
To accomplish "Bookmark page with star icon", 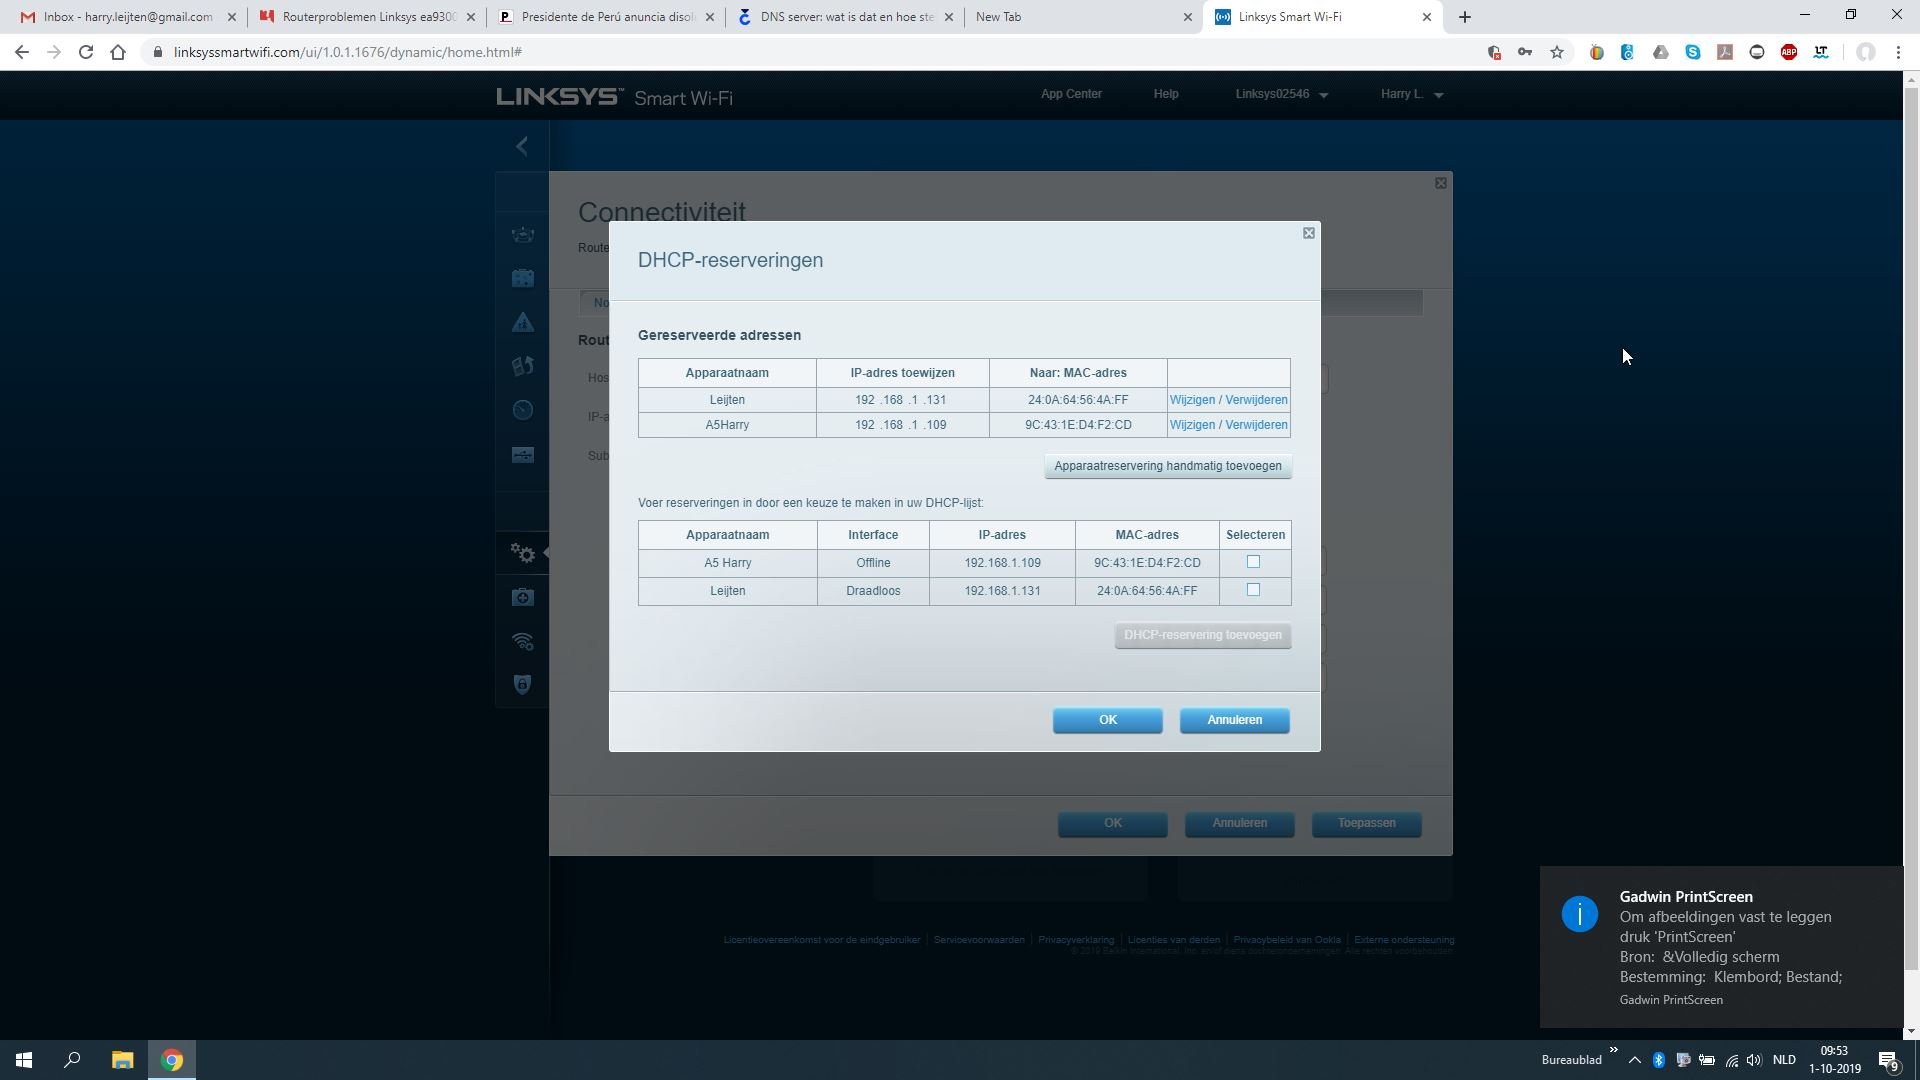I will (1557, 52).
